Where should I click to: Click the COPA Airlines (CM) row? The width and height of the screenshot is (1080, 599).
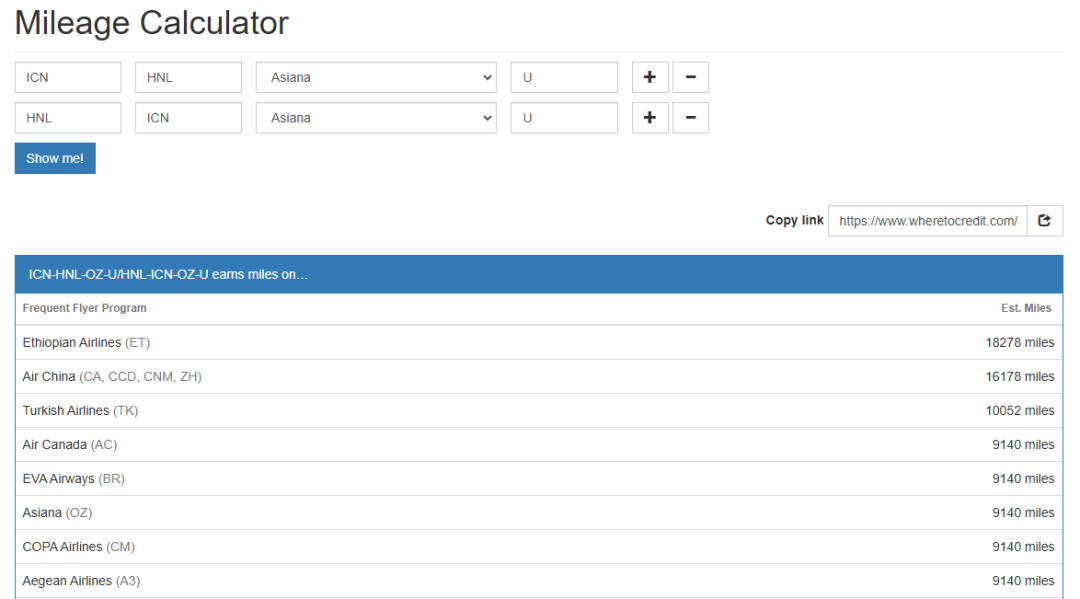click(539, 547)
